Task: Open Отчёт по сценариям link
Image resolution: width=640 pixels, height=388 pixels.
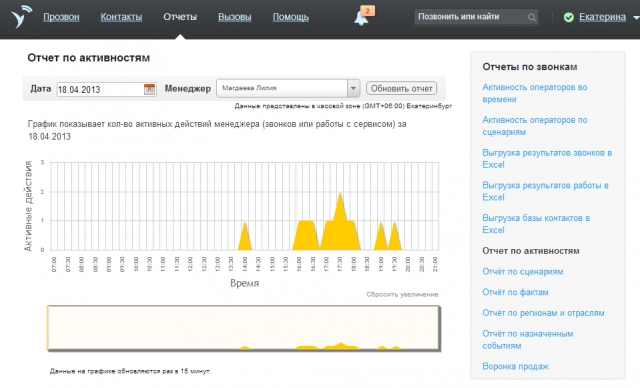Action: pos(522,272)
